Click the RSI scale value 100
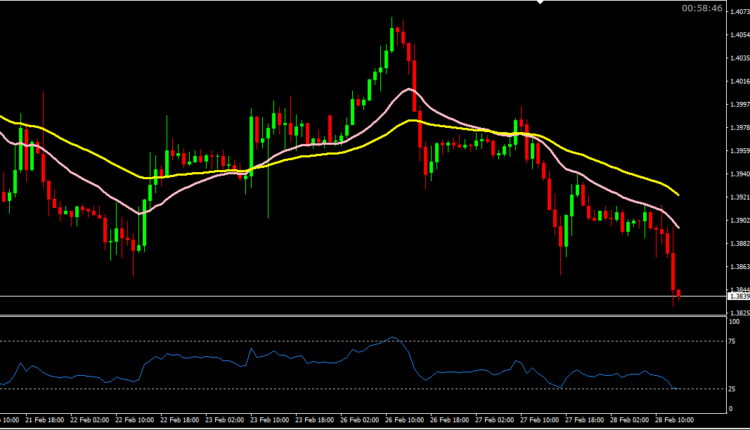 pos(735,321)
